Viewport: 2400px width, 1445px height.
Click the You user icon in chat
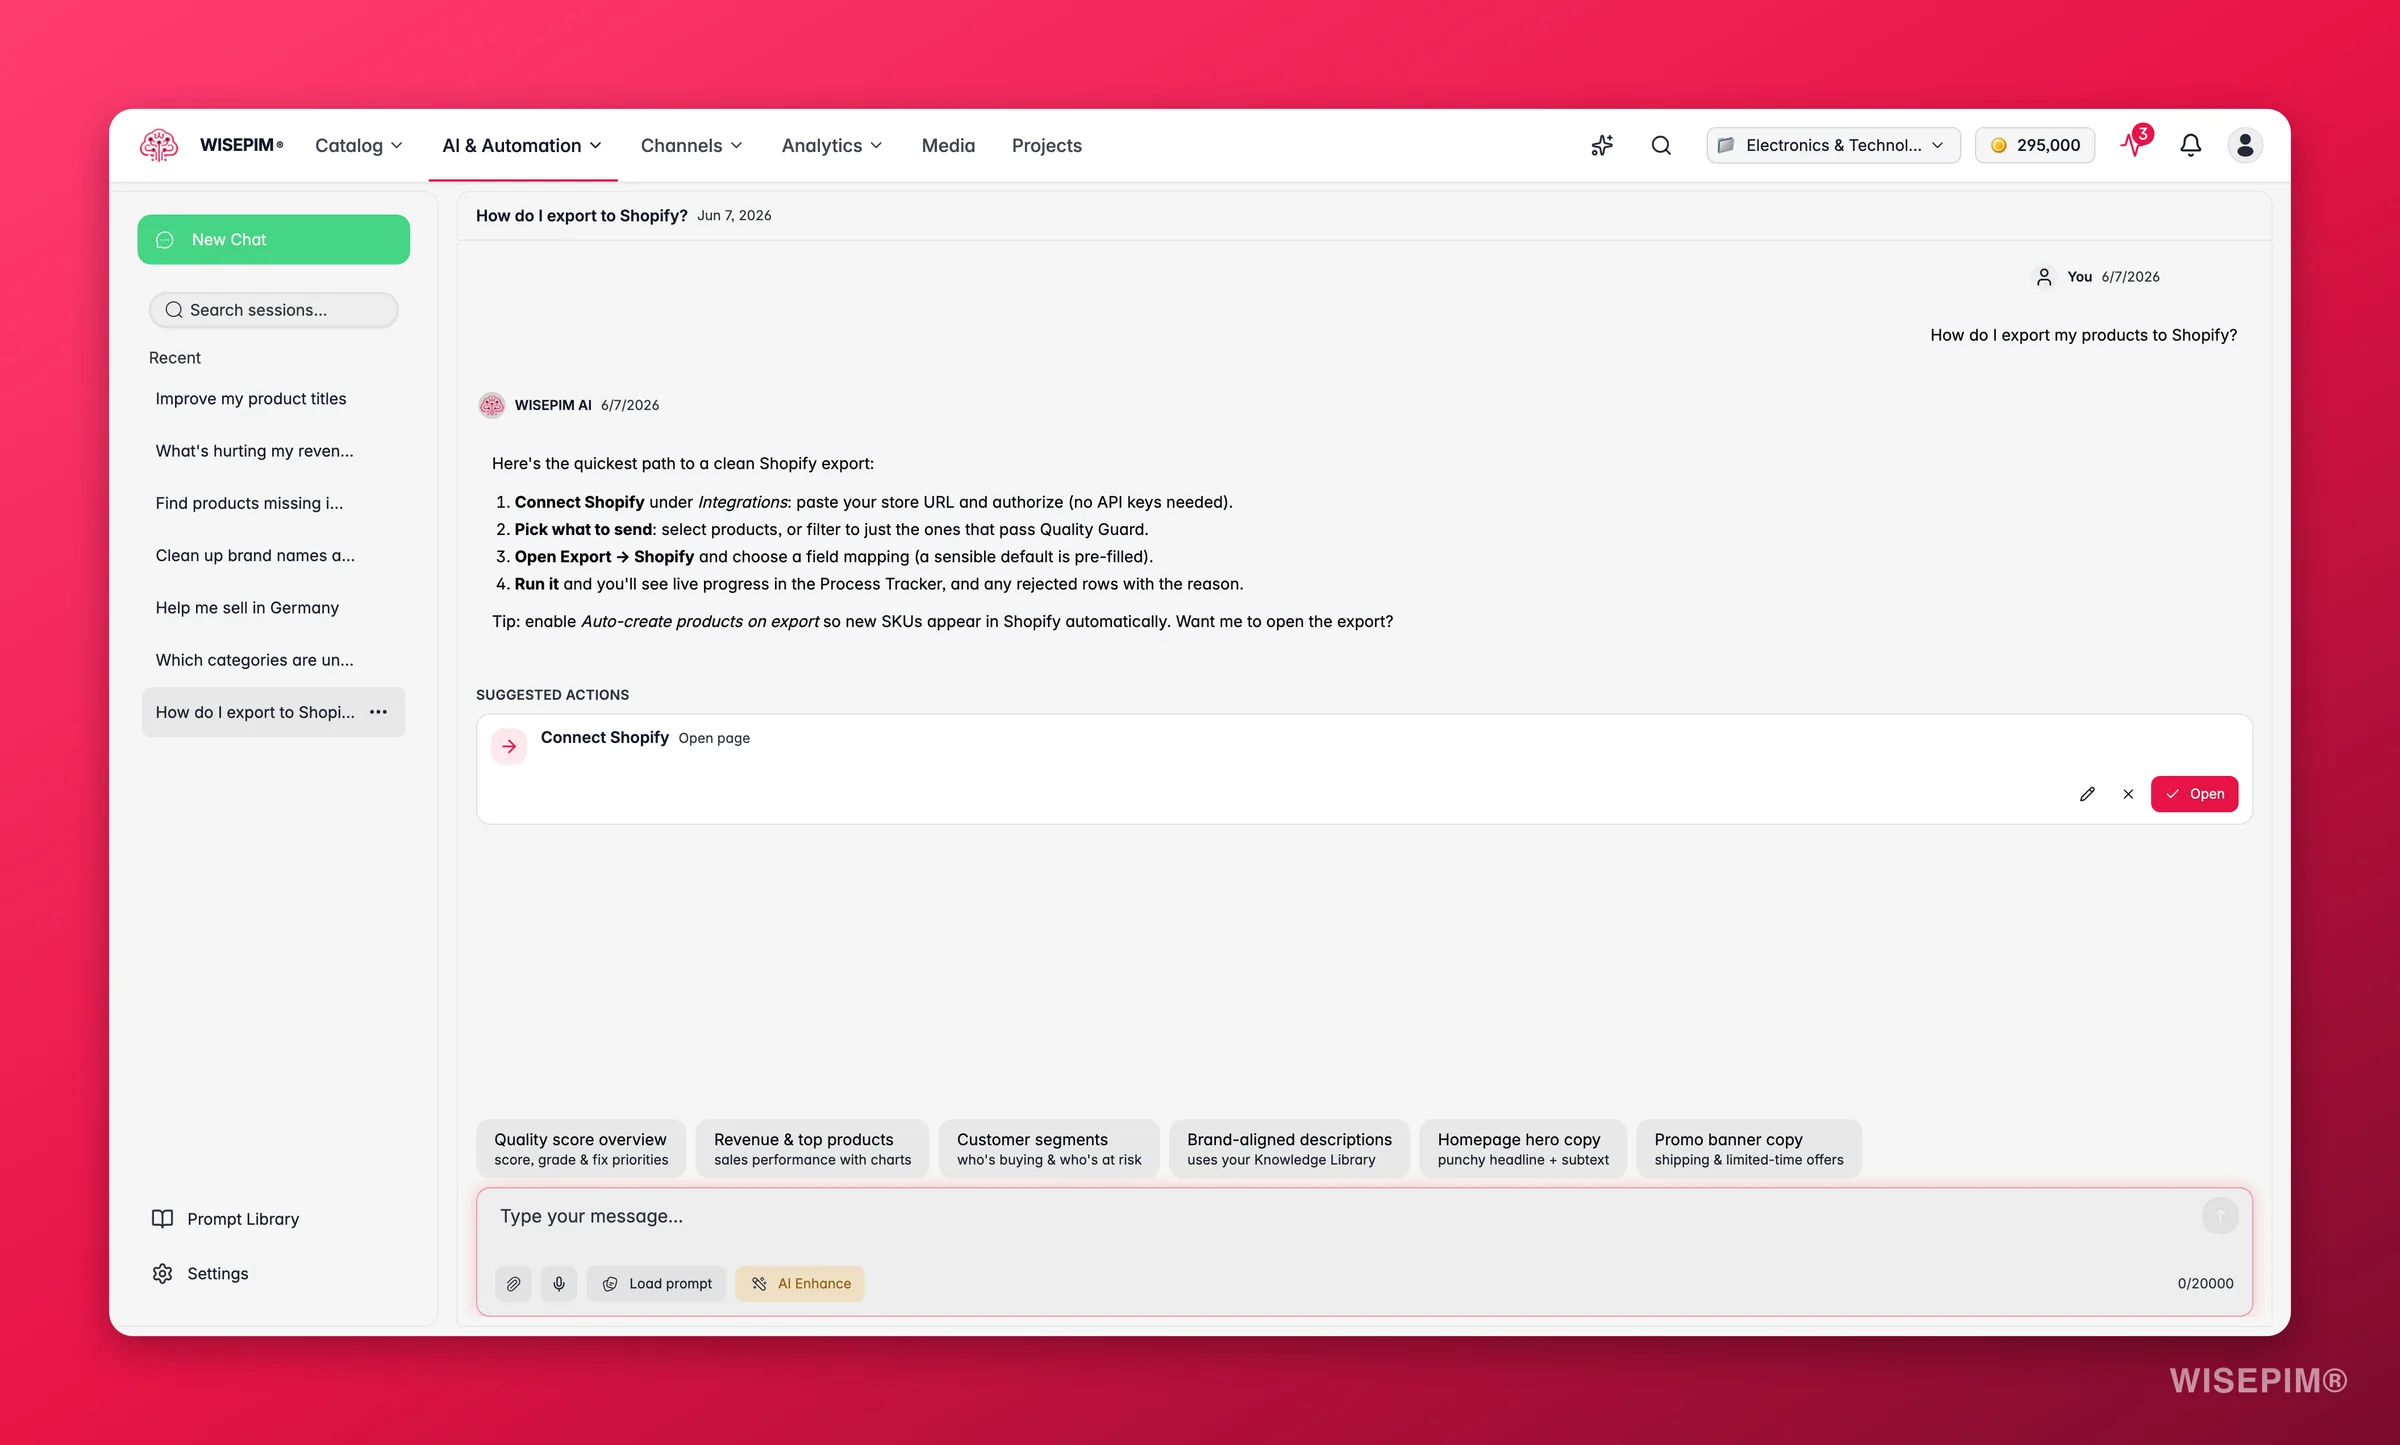2044,277
